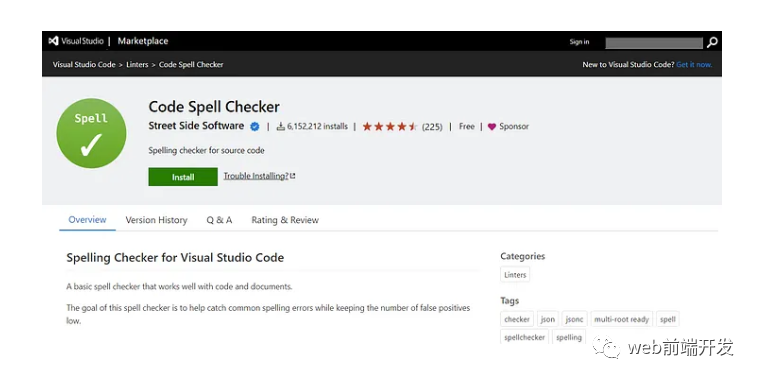Click the Get it now link

694,64
